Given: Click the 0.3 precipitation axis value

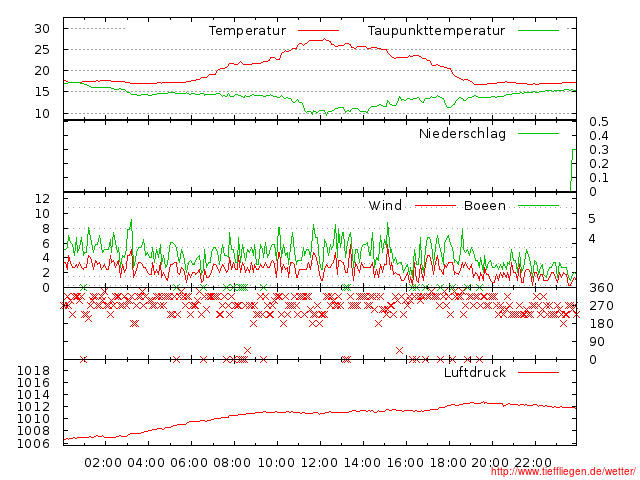Looking at the screenshot, I should tap(599, 150).
